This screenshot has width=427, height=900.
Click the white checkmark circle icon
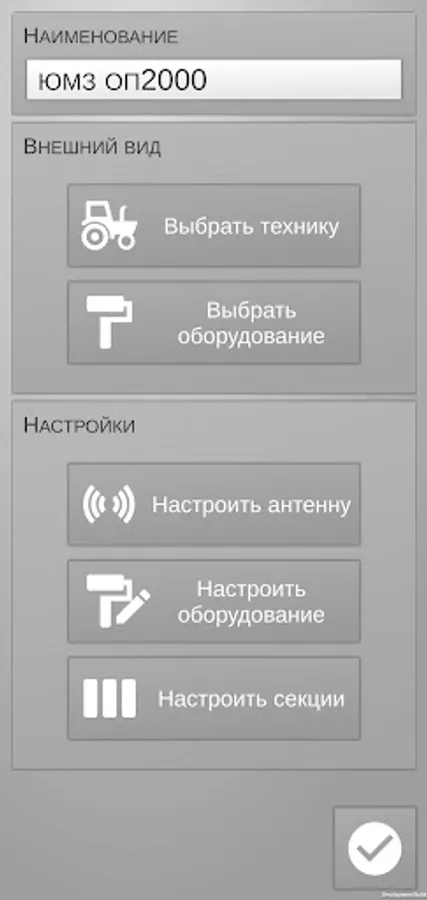[x=375, y=848]
